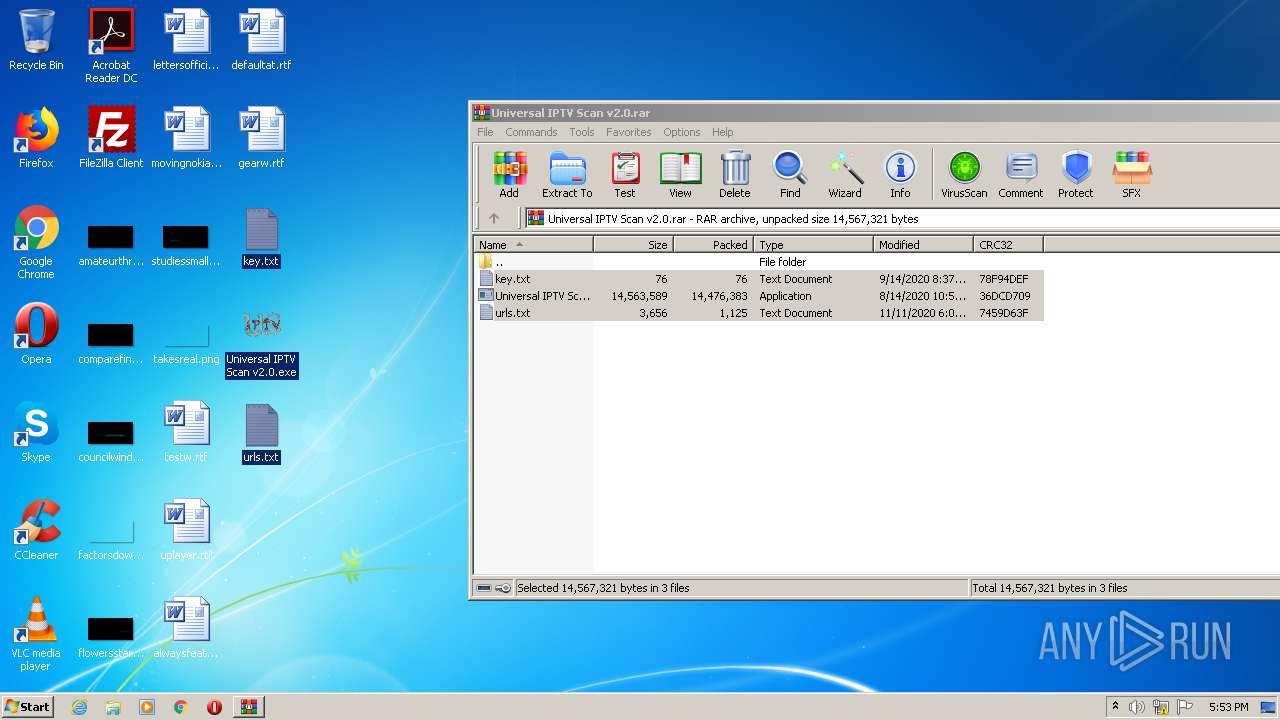Select the Firefox desktop shortcut
Screen dimensions: 1280x720
click(x=36, y=138)
